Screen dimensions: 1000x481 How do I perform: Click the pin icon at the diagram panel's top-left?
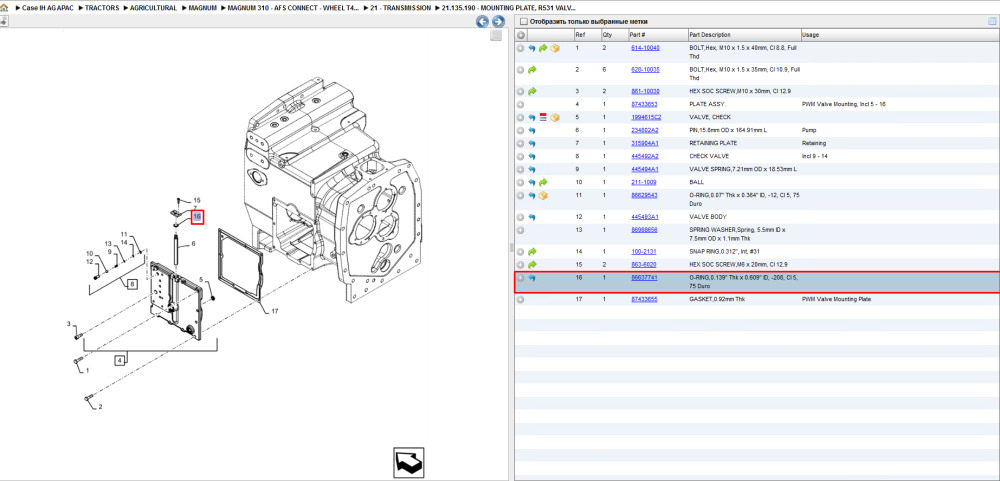[4, 21]
